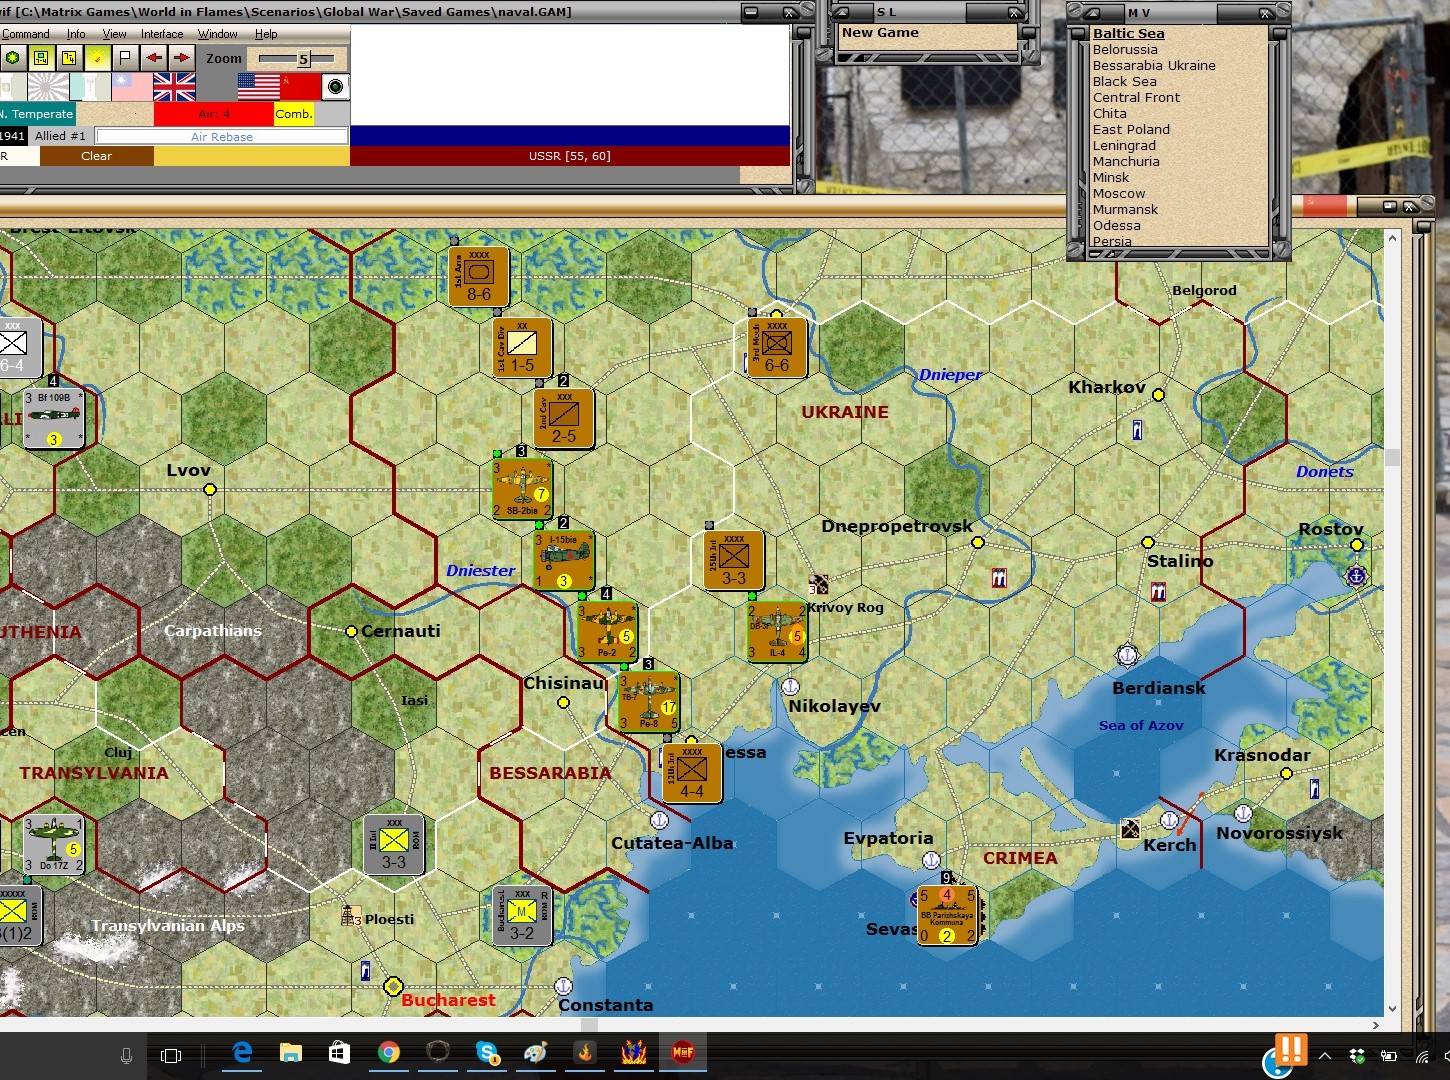Select the SB-2bis bomber counter
The image size is (1450, 1080).
[x=522, y=489]
